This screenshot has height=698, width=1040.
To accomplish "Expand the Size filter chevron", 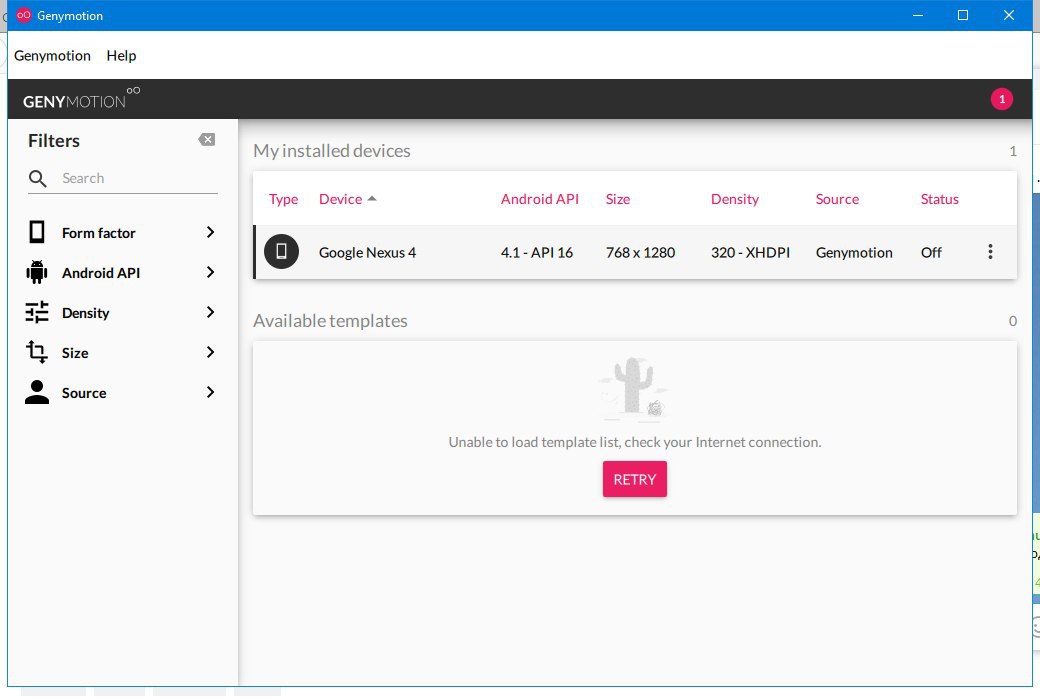I will (x=210, y=352).
